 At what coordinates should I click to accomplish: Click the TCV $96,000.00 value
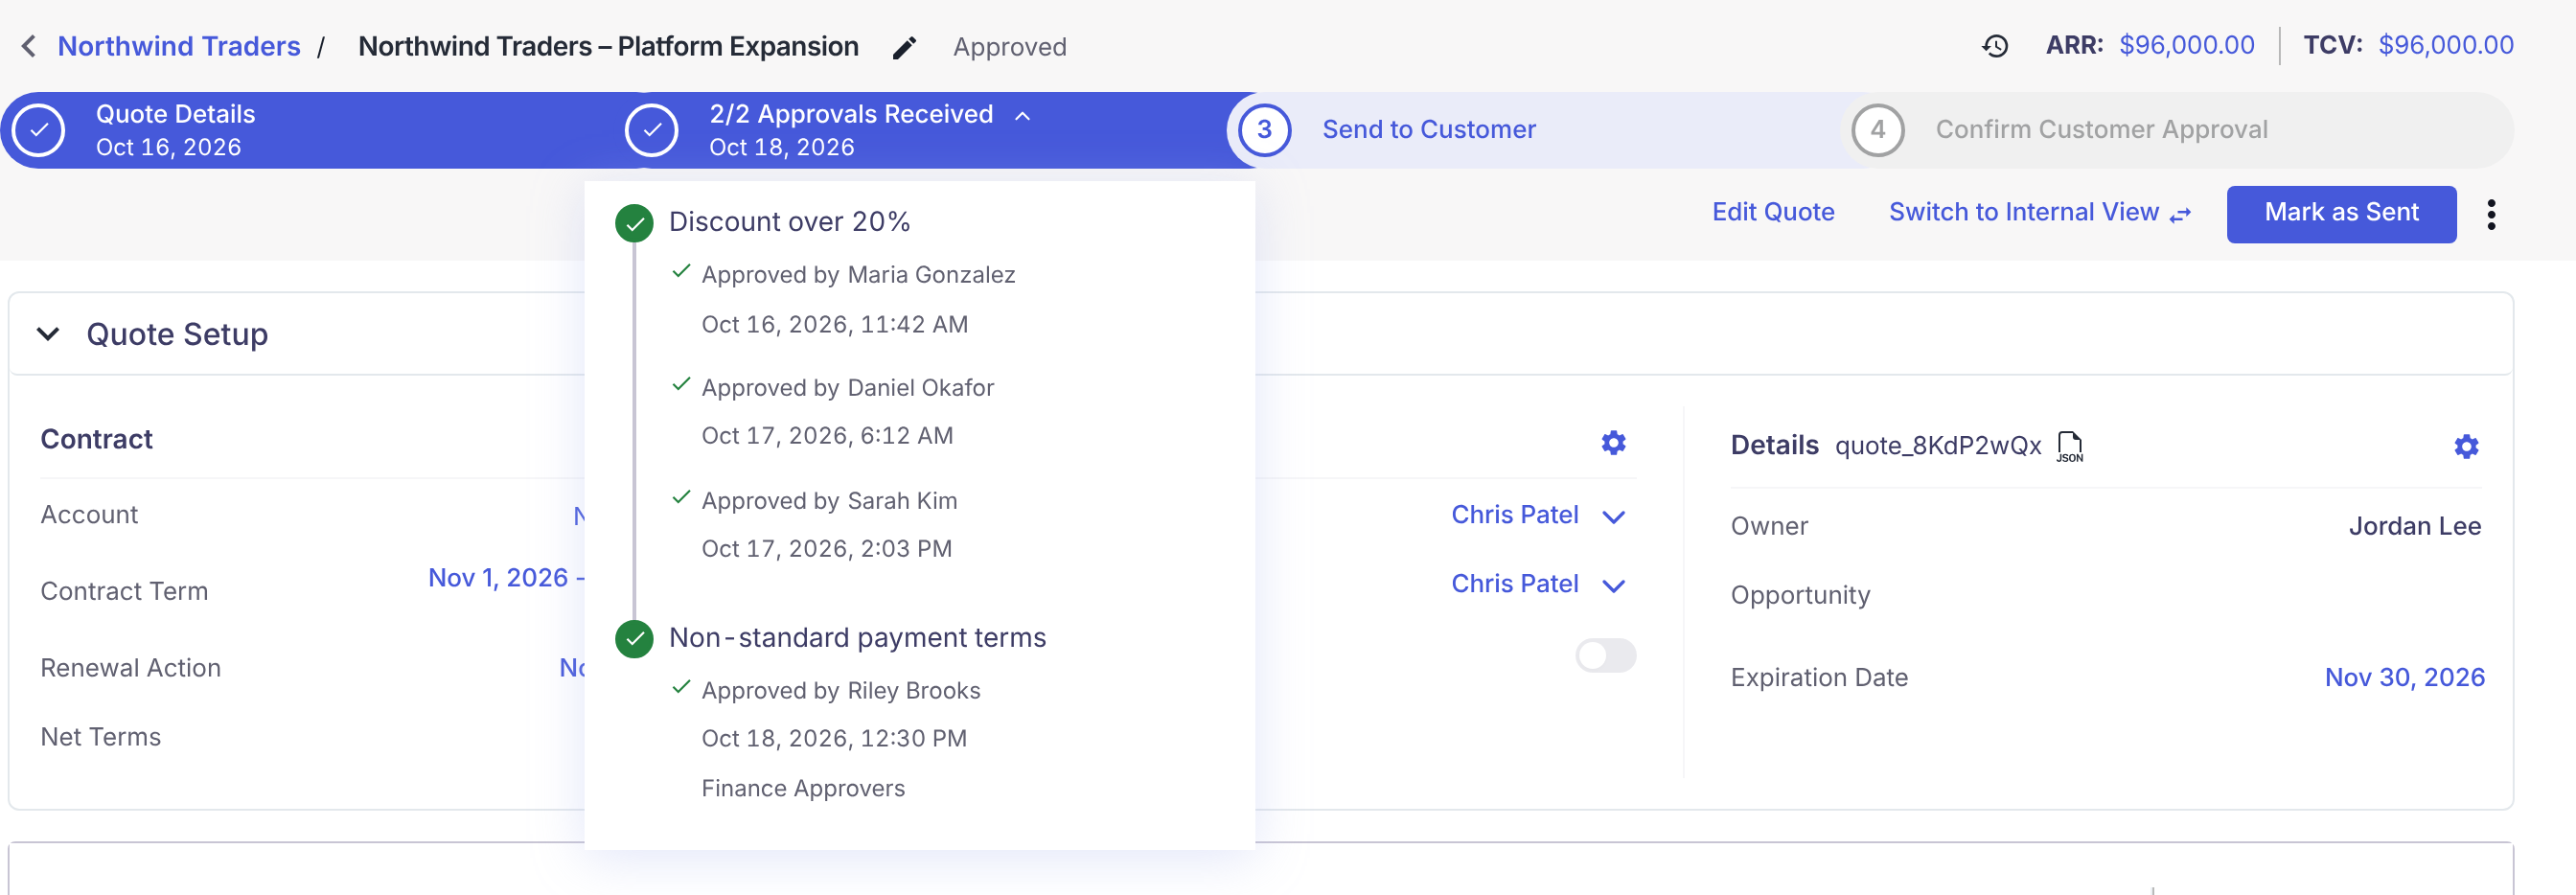[x=2445, y=45]
